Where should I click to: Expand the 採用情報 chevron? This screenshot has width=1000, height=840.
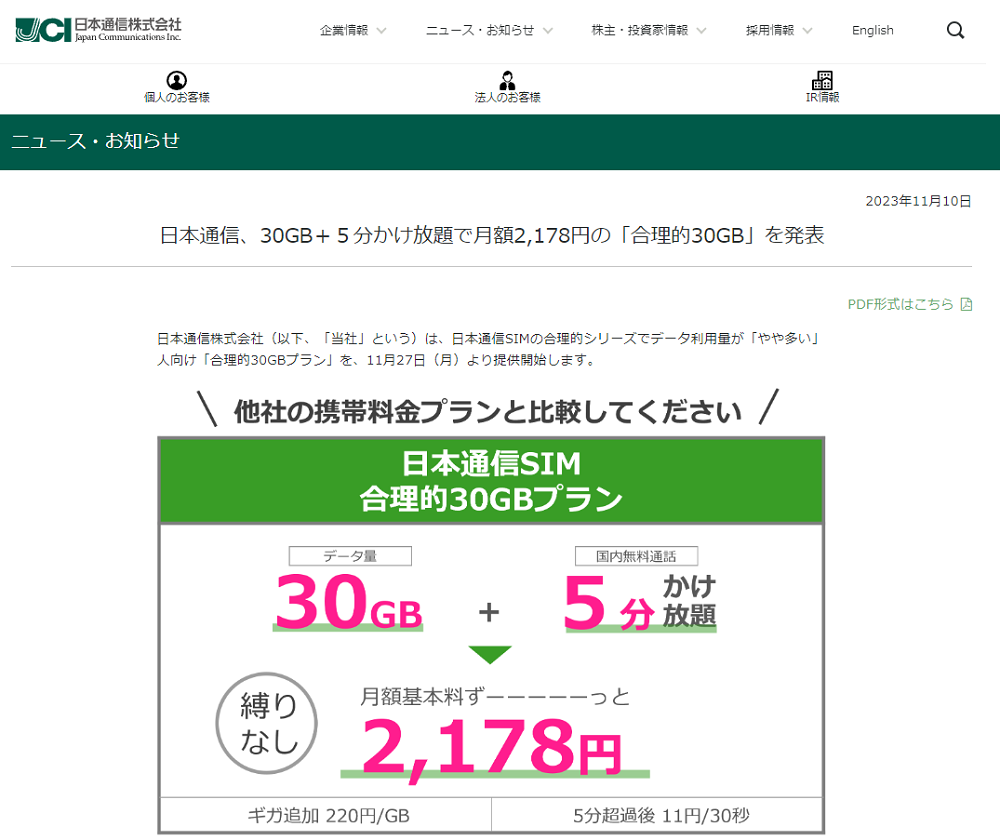coord(807,31)
